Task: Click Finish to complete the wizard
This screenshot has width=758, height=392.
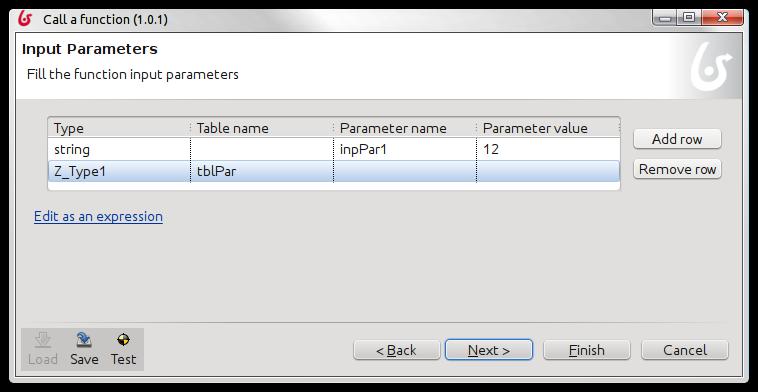Action: 586,350
